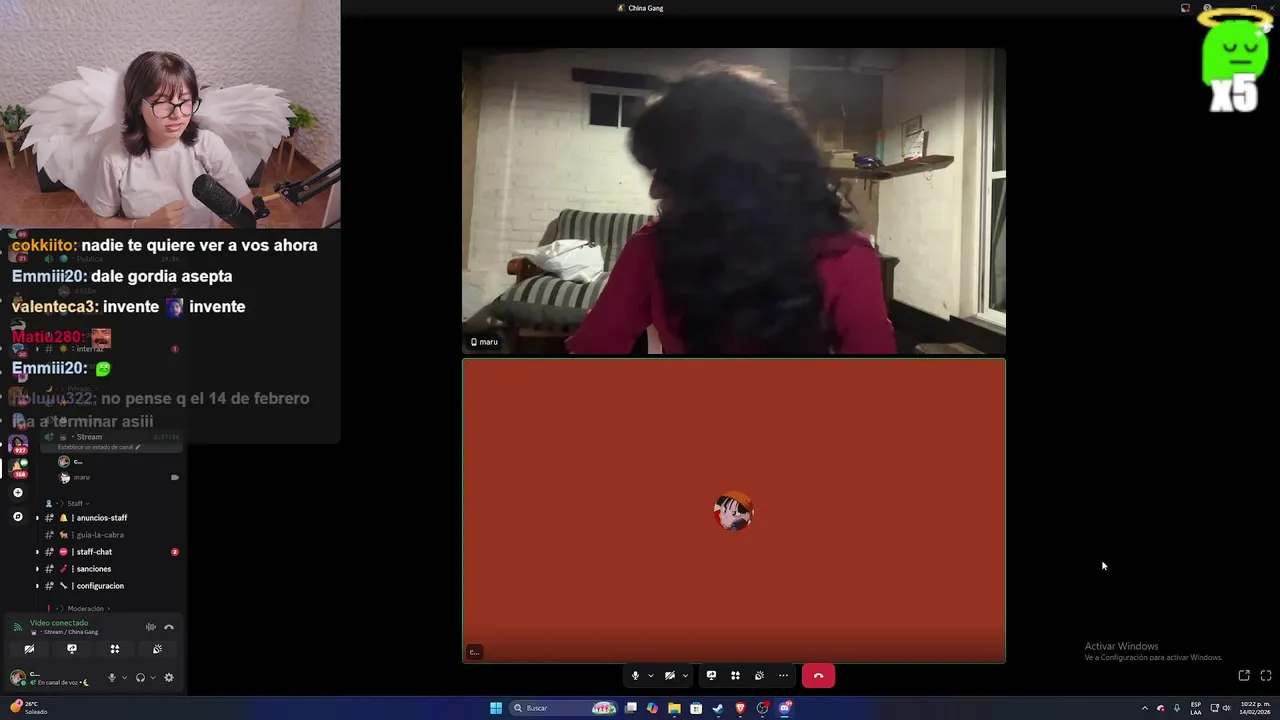Collapse the Staff category
1280x720 pixels.
pos(68,503)
